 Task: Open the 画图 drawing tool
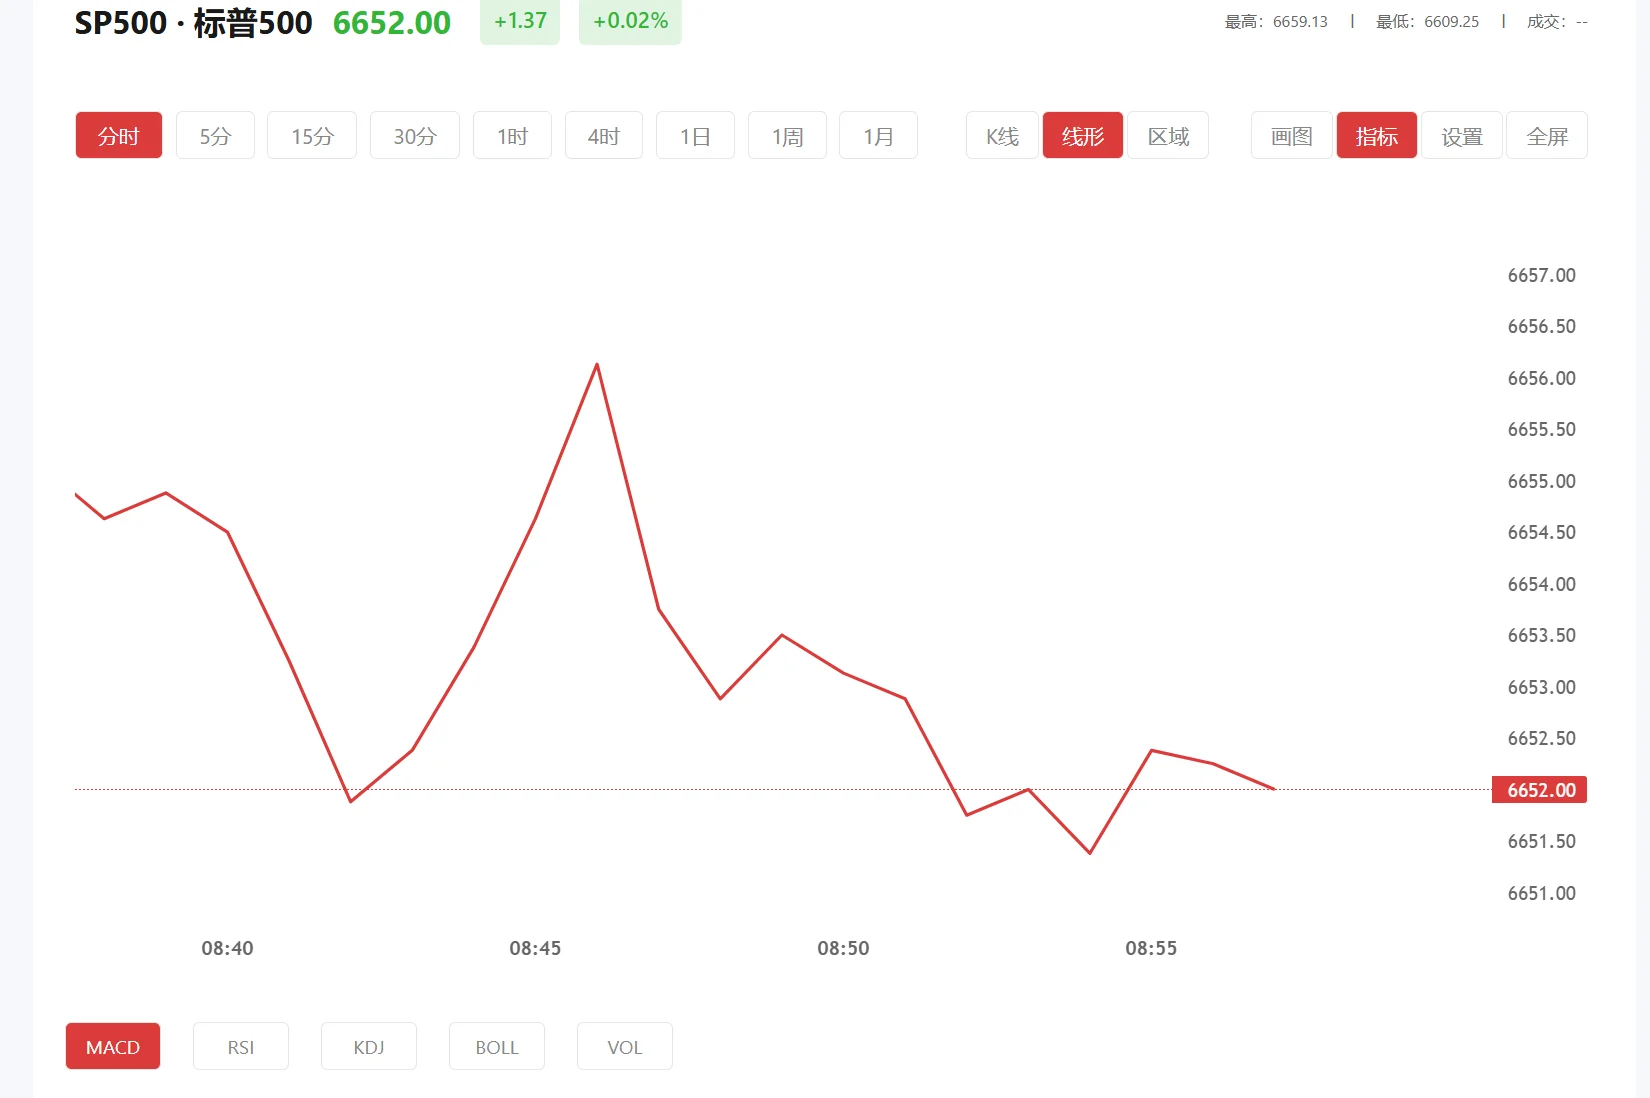(x=1290, y=135)
